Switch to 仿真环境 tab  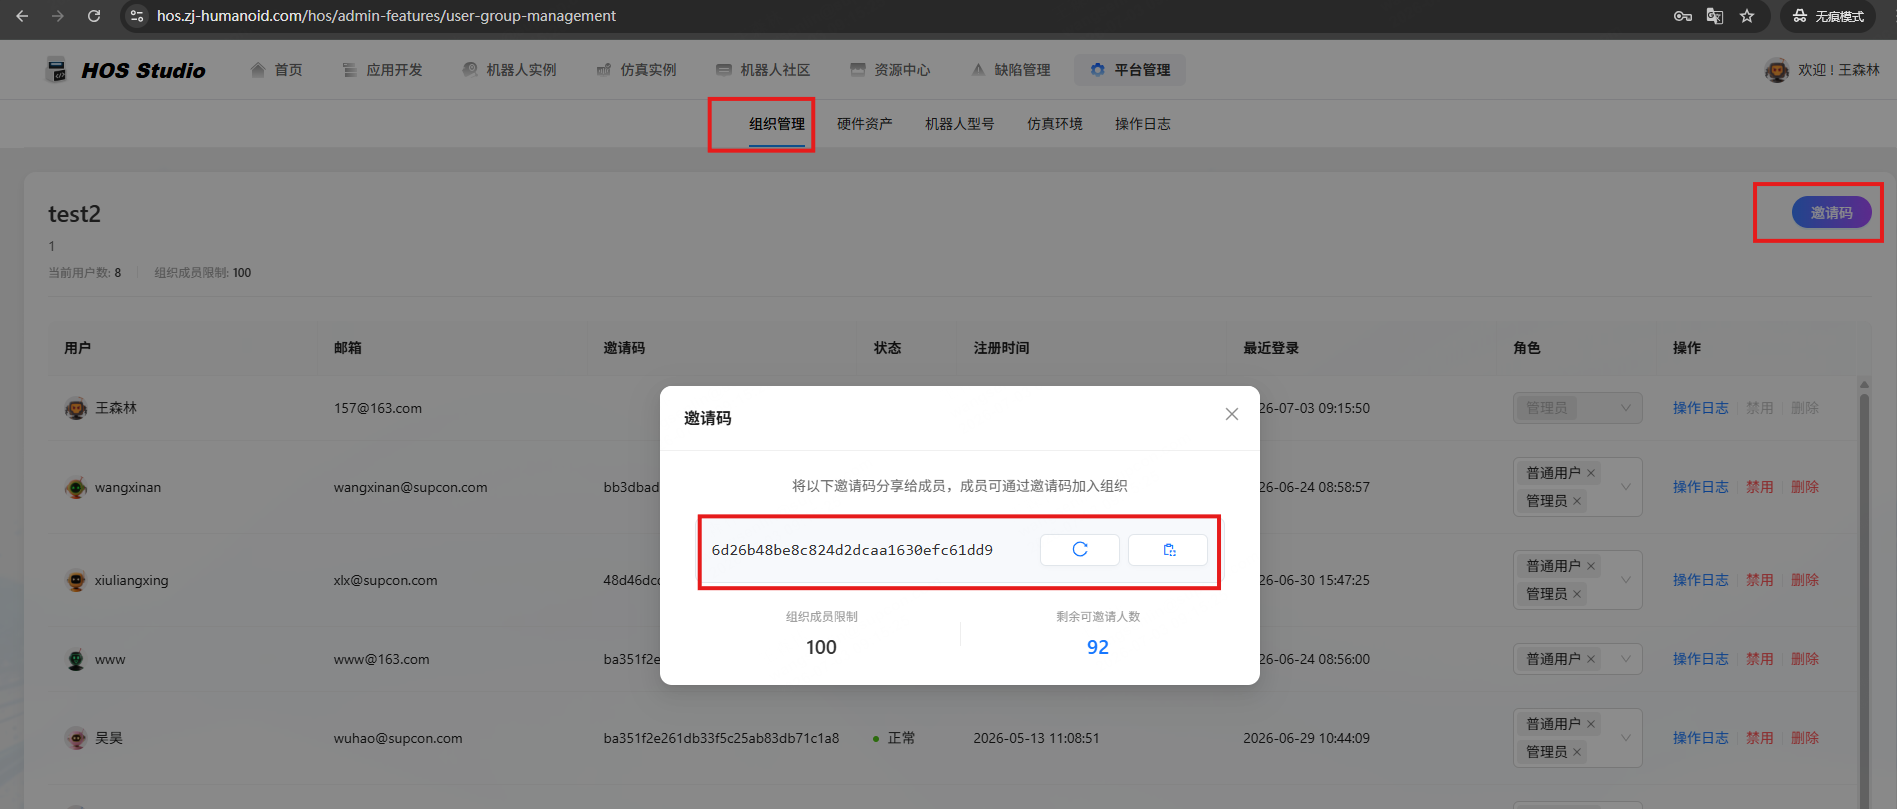pos(1055,124)
